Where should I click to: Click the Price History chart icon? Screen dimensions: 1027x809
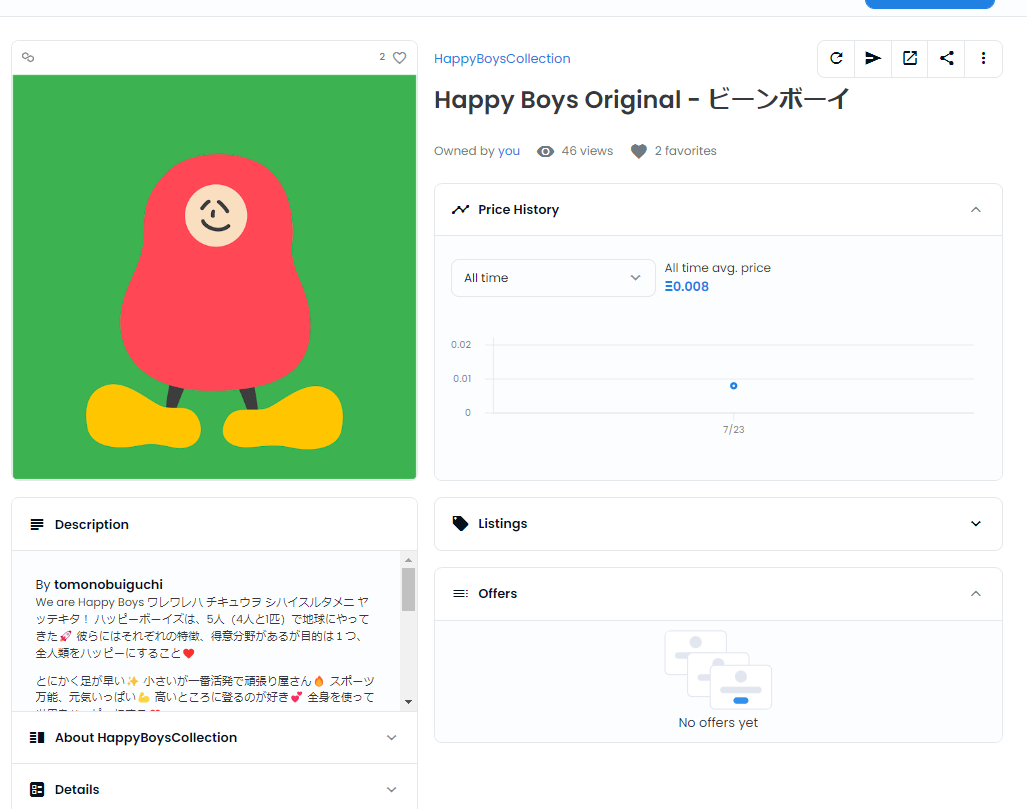(x=460, y=209)
